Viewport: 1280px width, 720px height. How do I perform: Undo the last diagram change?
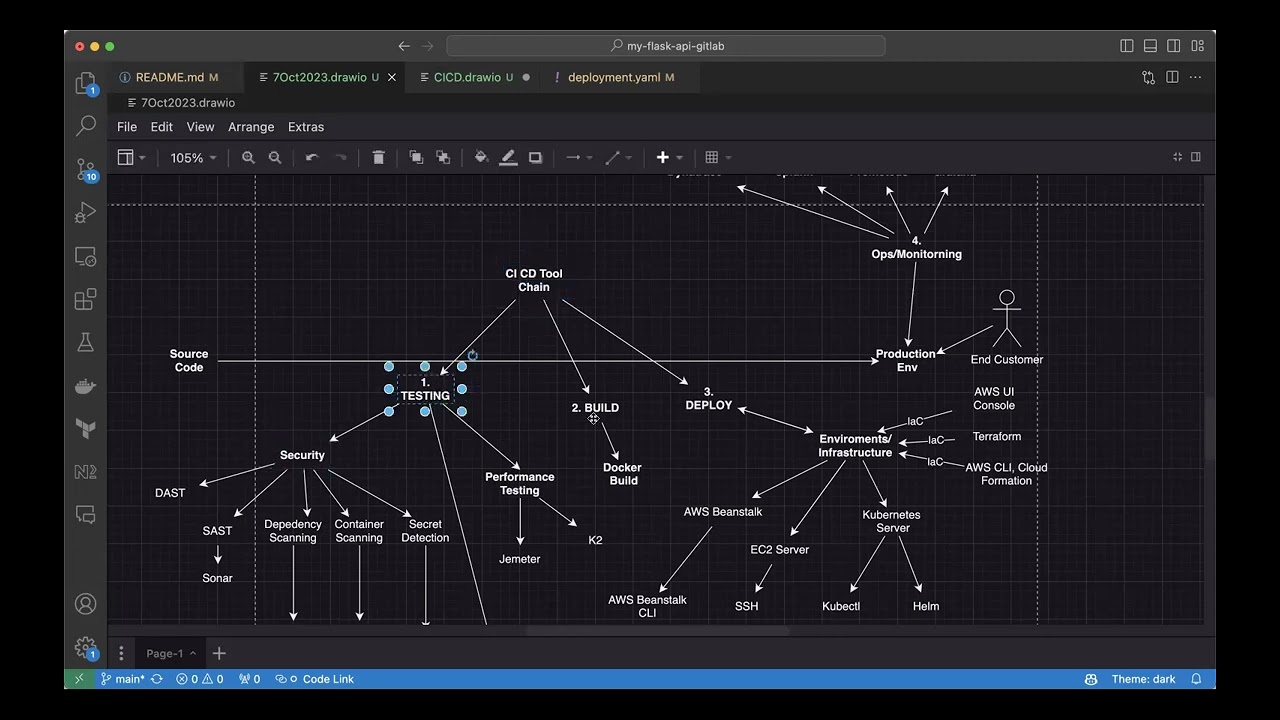coord(312,158)
